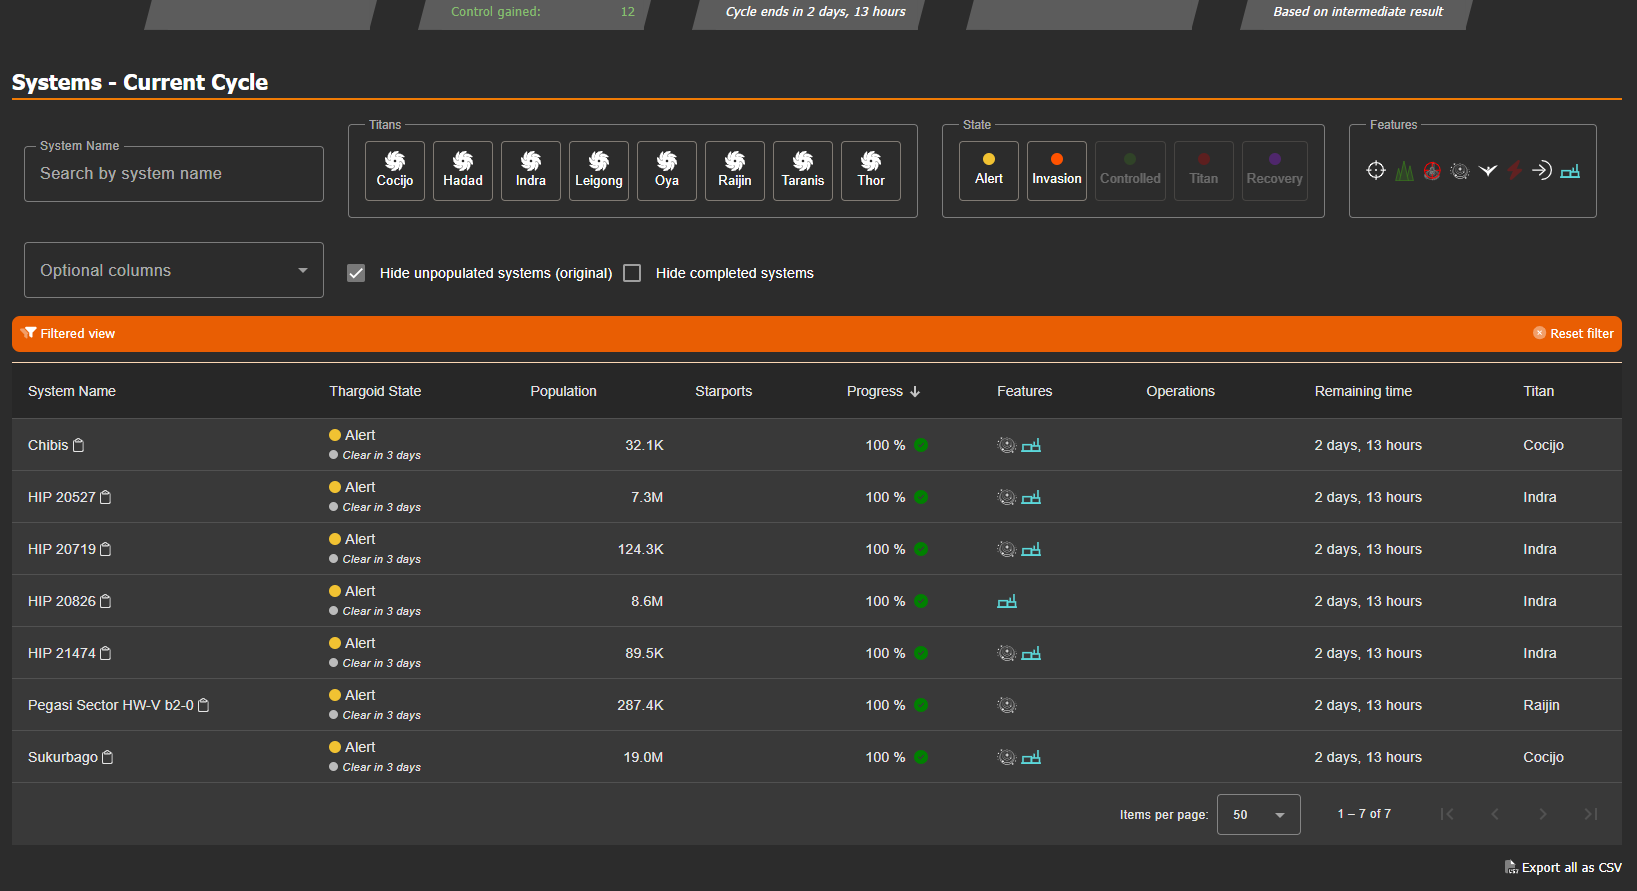
Task: Sort by System Name column header
Action: click(x=72, y=391)
